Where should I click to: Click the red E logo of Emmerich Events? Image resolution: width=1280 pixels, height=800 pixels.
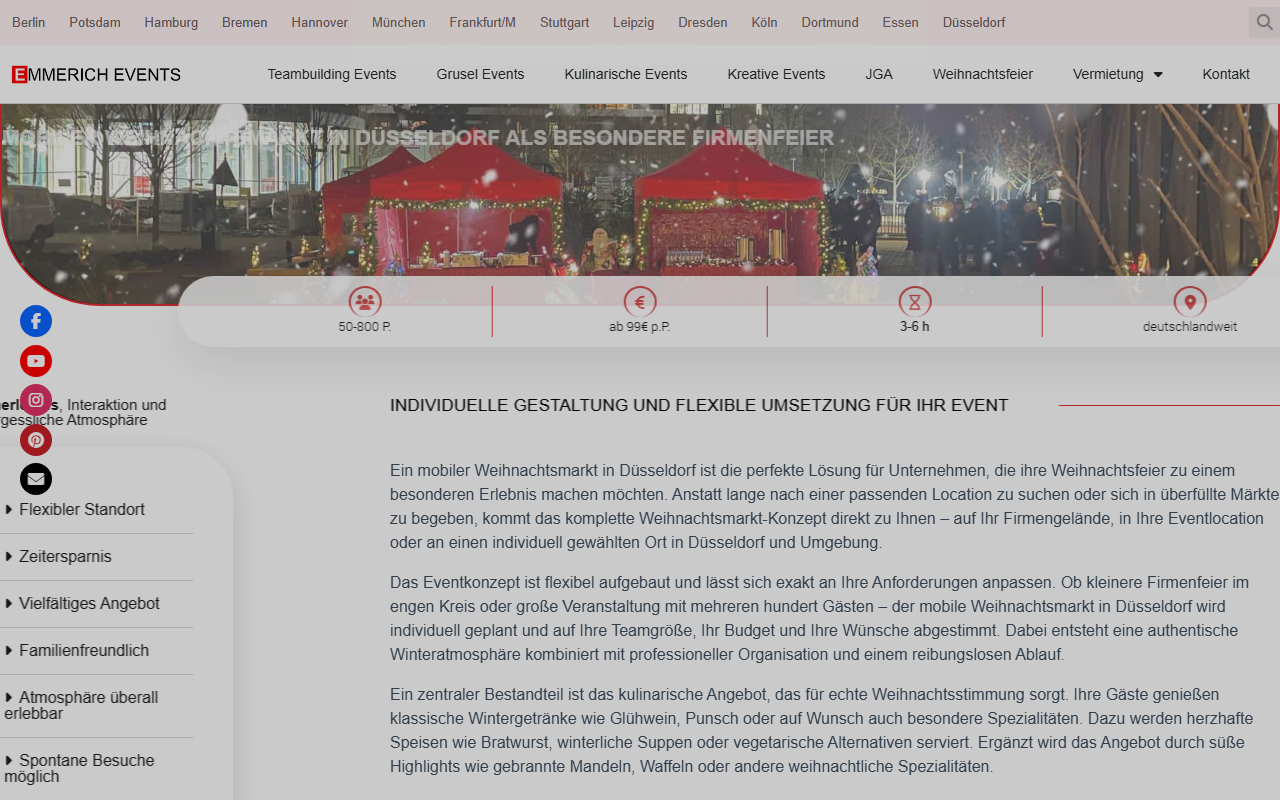19,74
